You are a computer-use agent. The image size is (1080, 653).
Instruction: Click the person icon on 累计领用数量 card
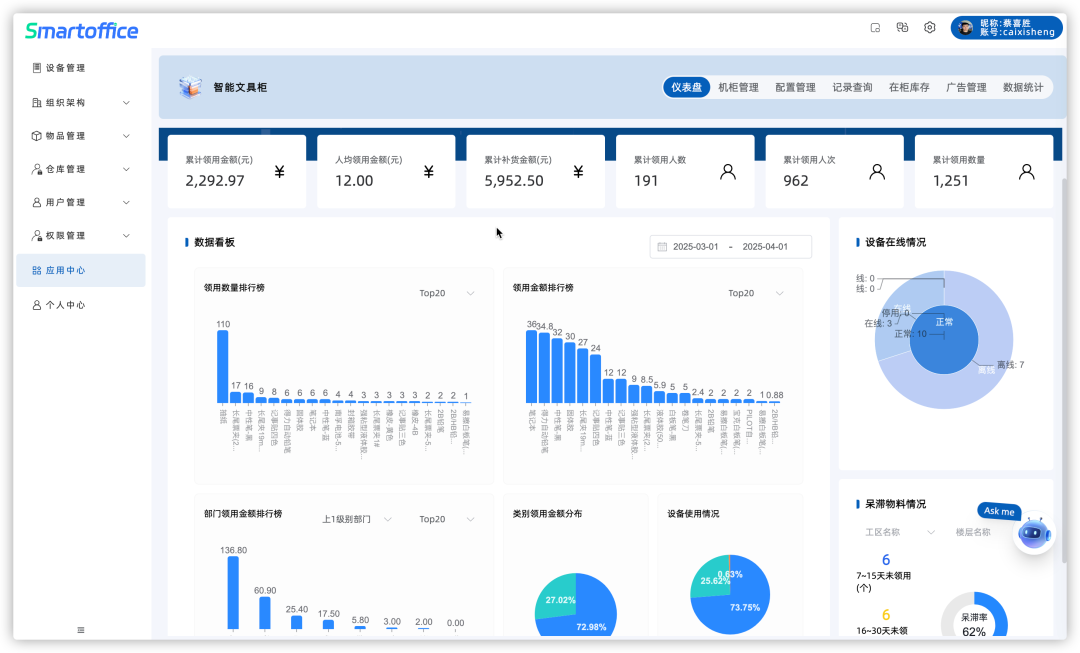coord(1026,172)
